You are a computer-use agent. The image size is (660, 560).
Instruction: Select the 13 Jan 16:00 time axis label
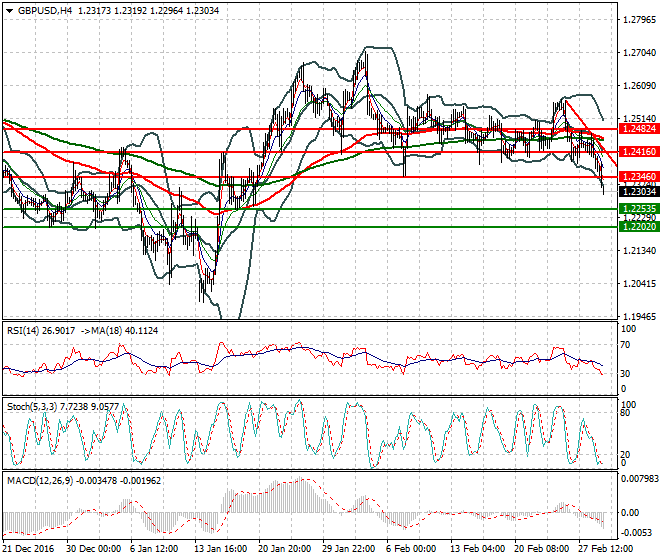(x=220, y=549)
